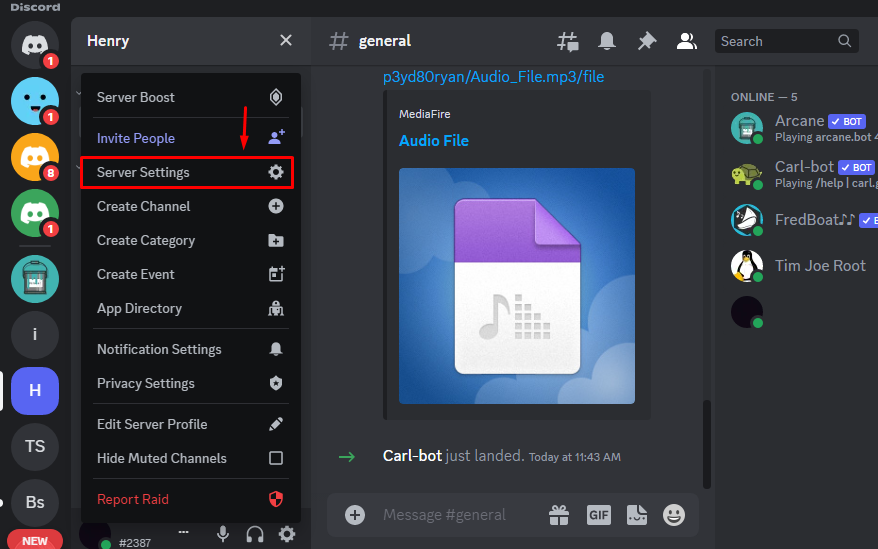Open the emoji picker
The image size is (878, 549).
674,515
